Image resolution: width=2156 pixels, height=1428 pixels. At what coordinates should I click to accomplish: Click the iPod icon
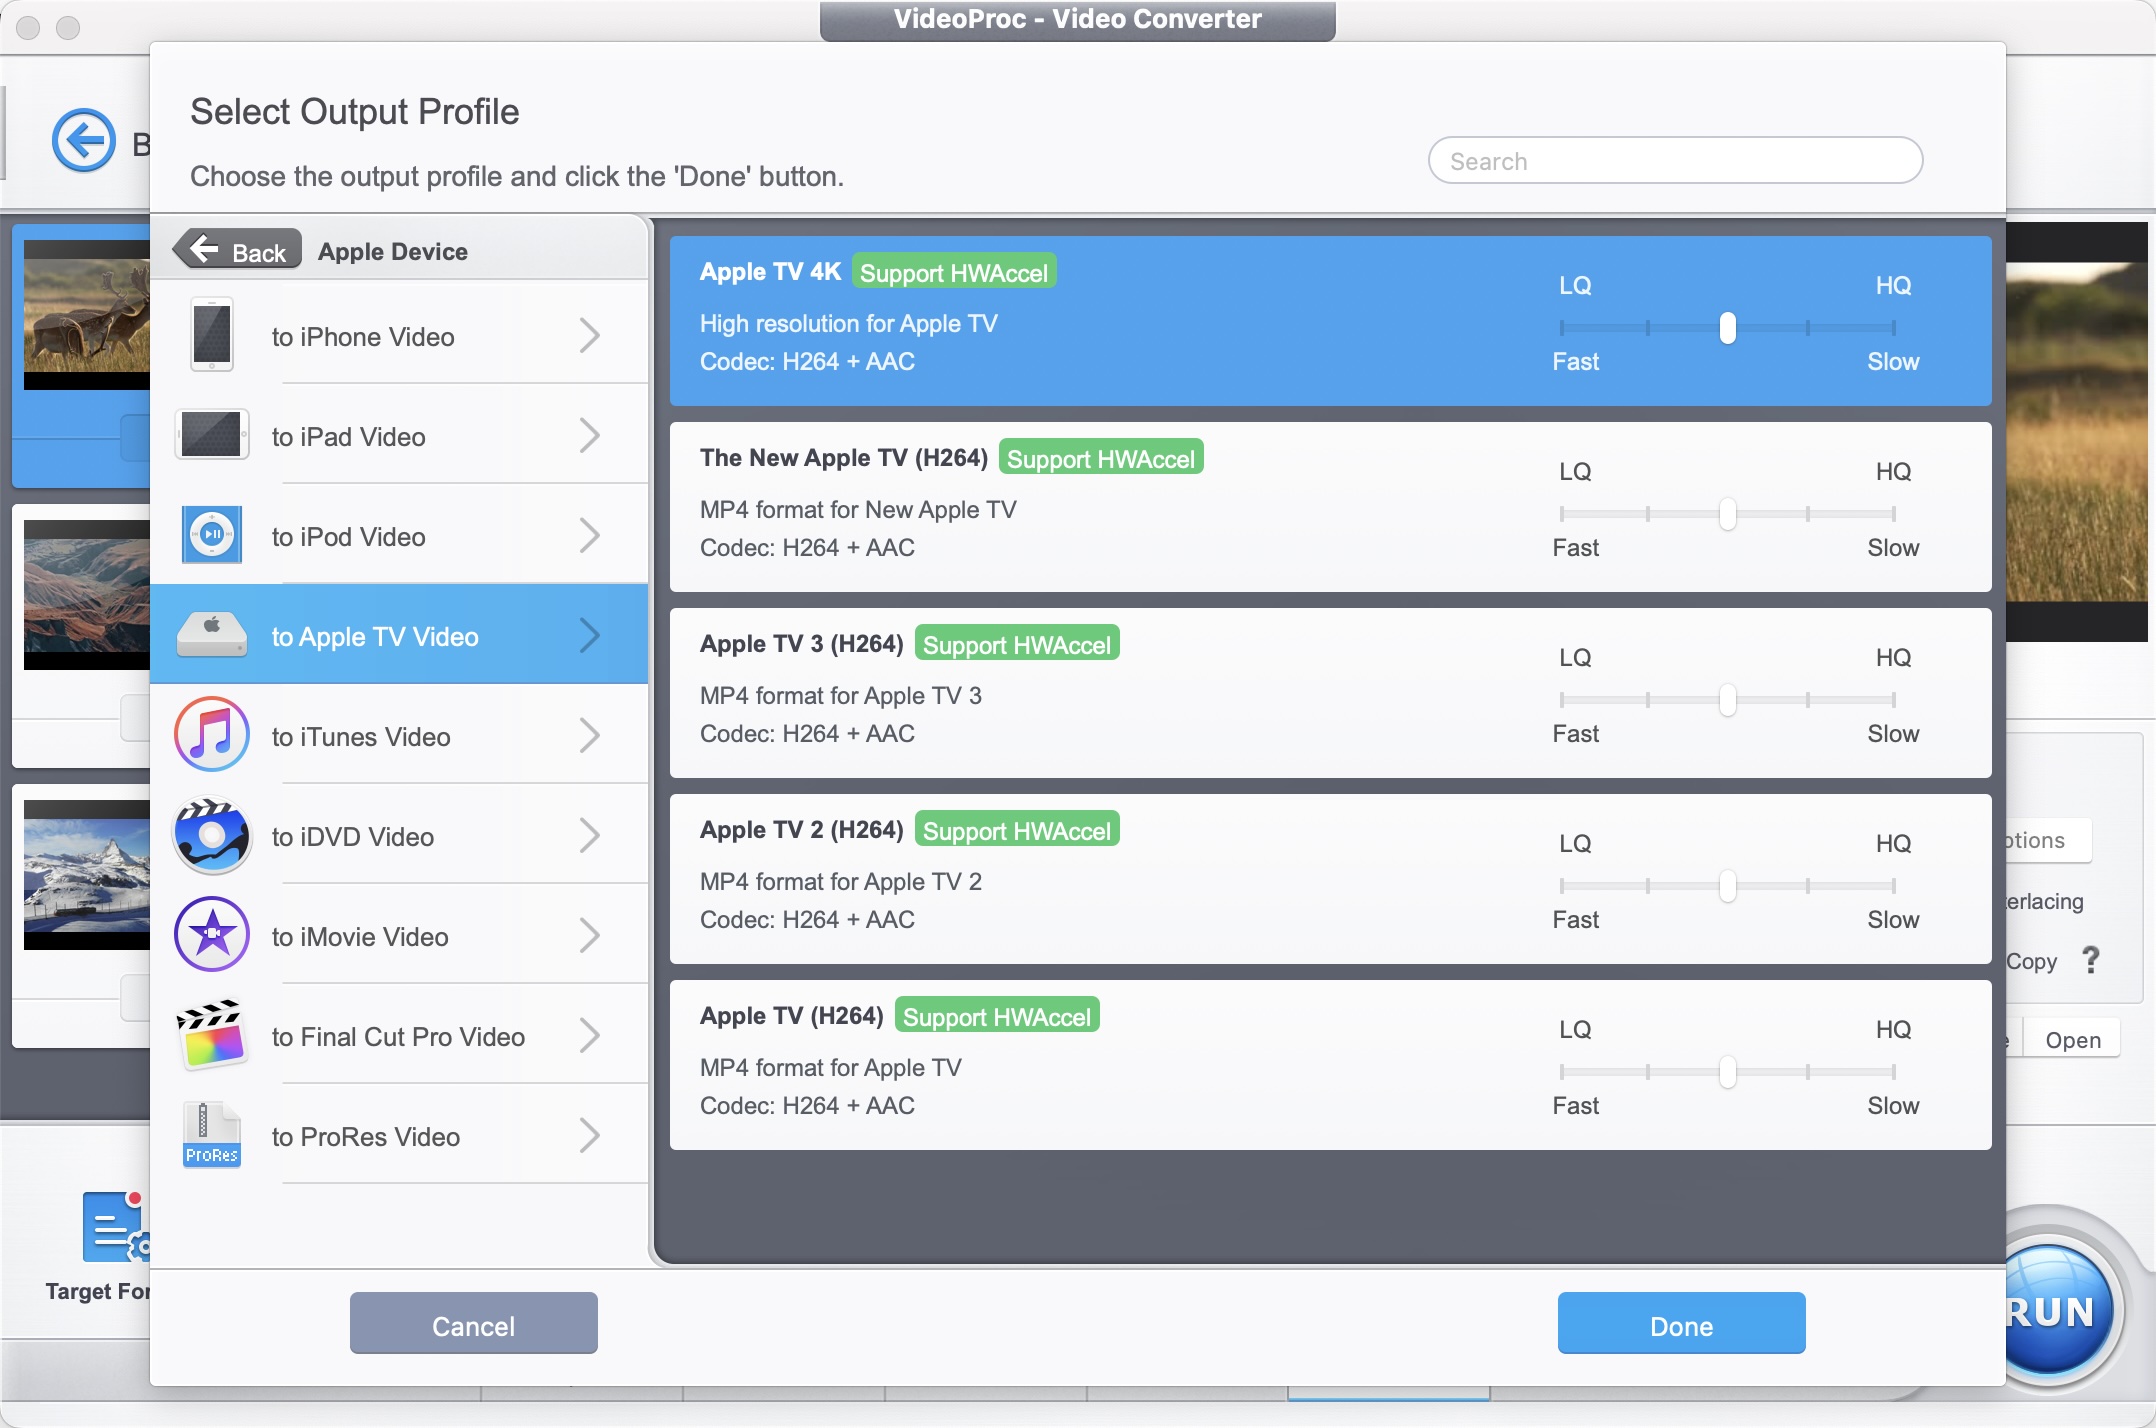pos(211,535)
